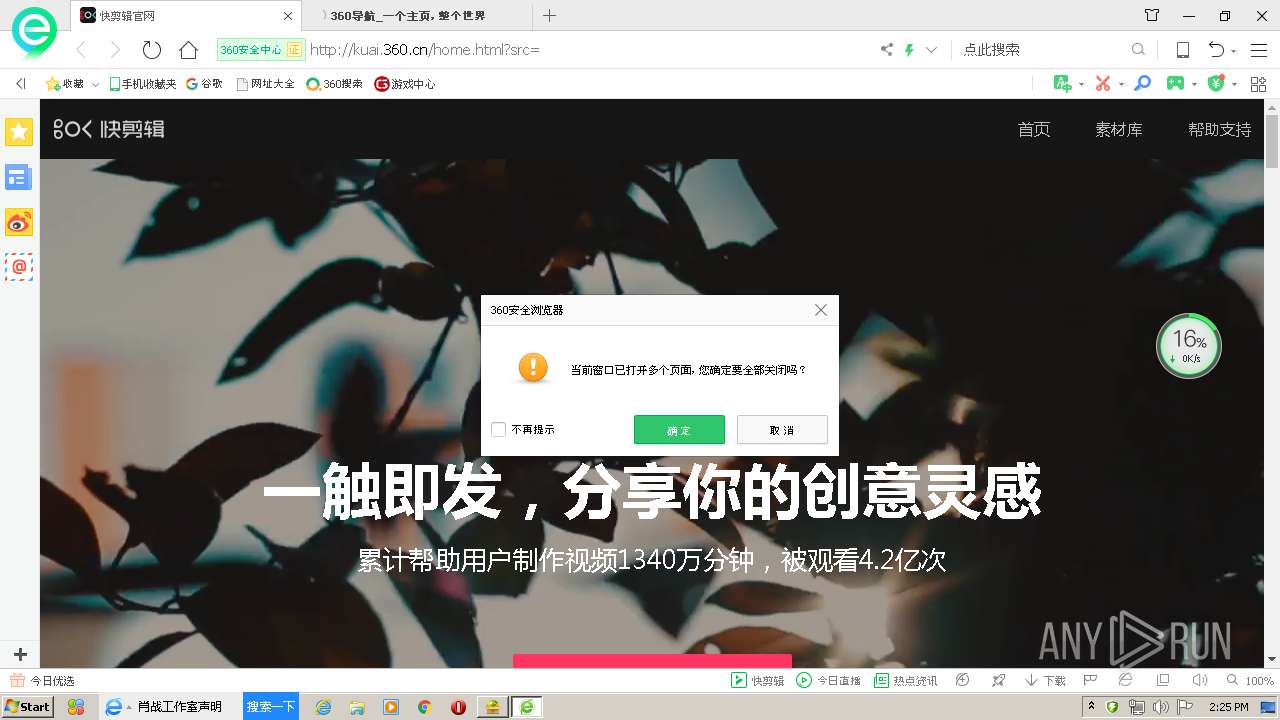Image resolution: width=1280 pixels, height=720 pixels.
Task: Click the rocket accelerator status icon
Action: tap(998, 680)
